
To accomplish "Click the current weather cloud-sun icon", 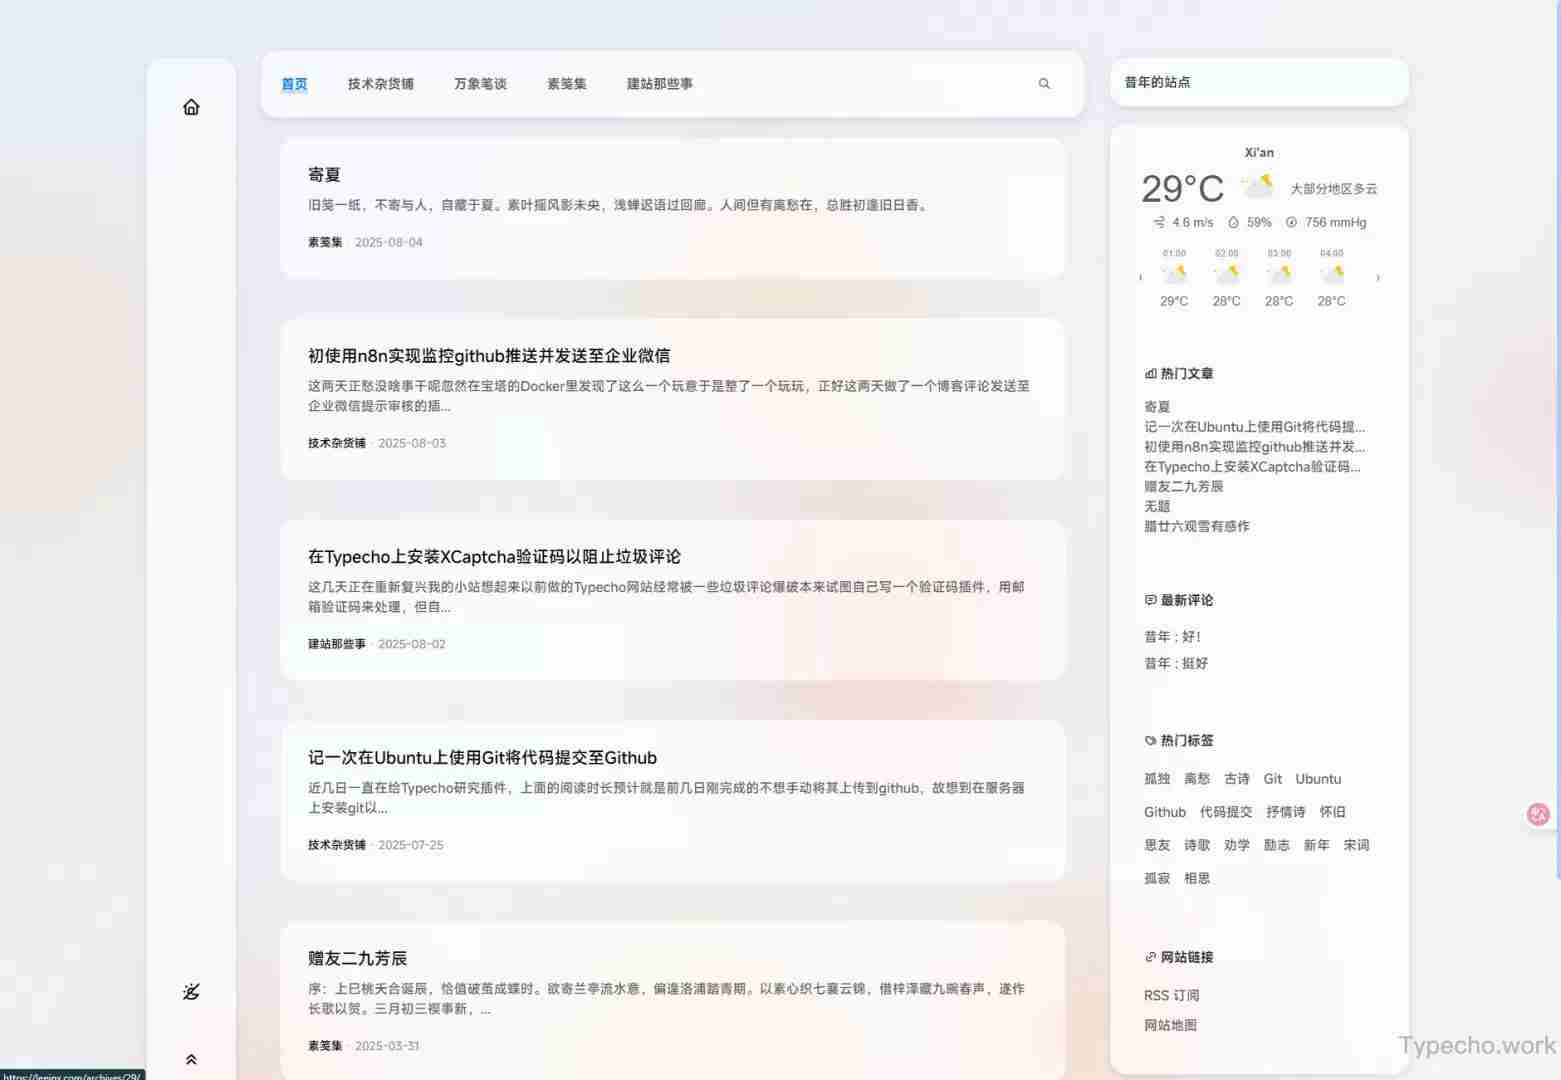I will pyautogui.click(x=1257, y=187).
